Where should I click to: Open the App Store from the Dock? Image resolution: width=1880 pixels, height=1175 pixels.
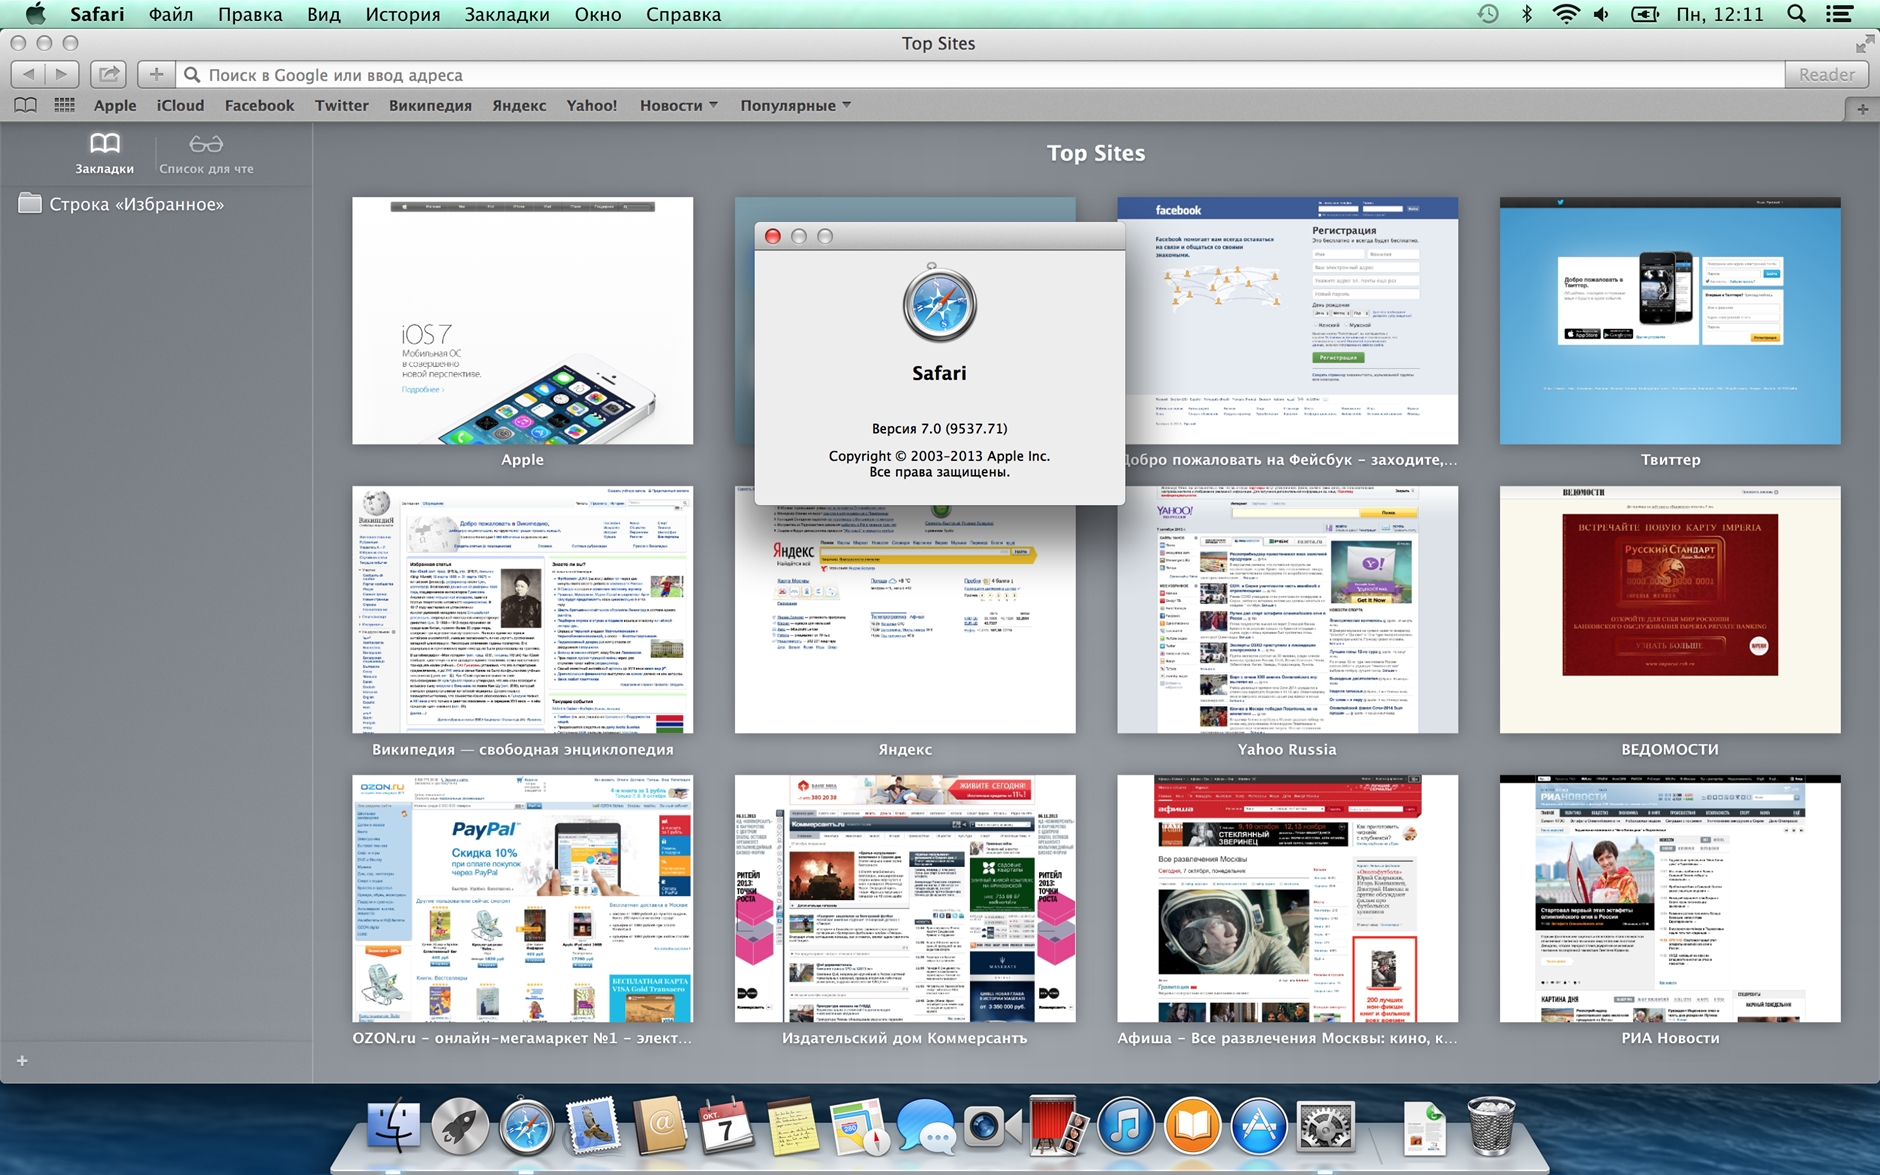click(x=1259, y=1127)
